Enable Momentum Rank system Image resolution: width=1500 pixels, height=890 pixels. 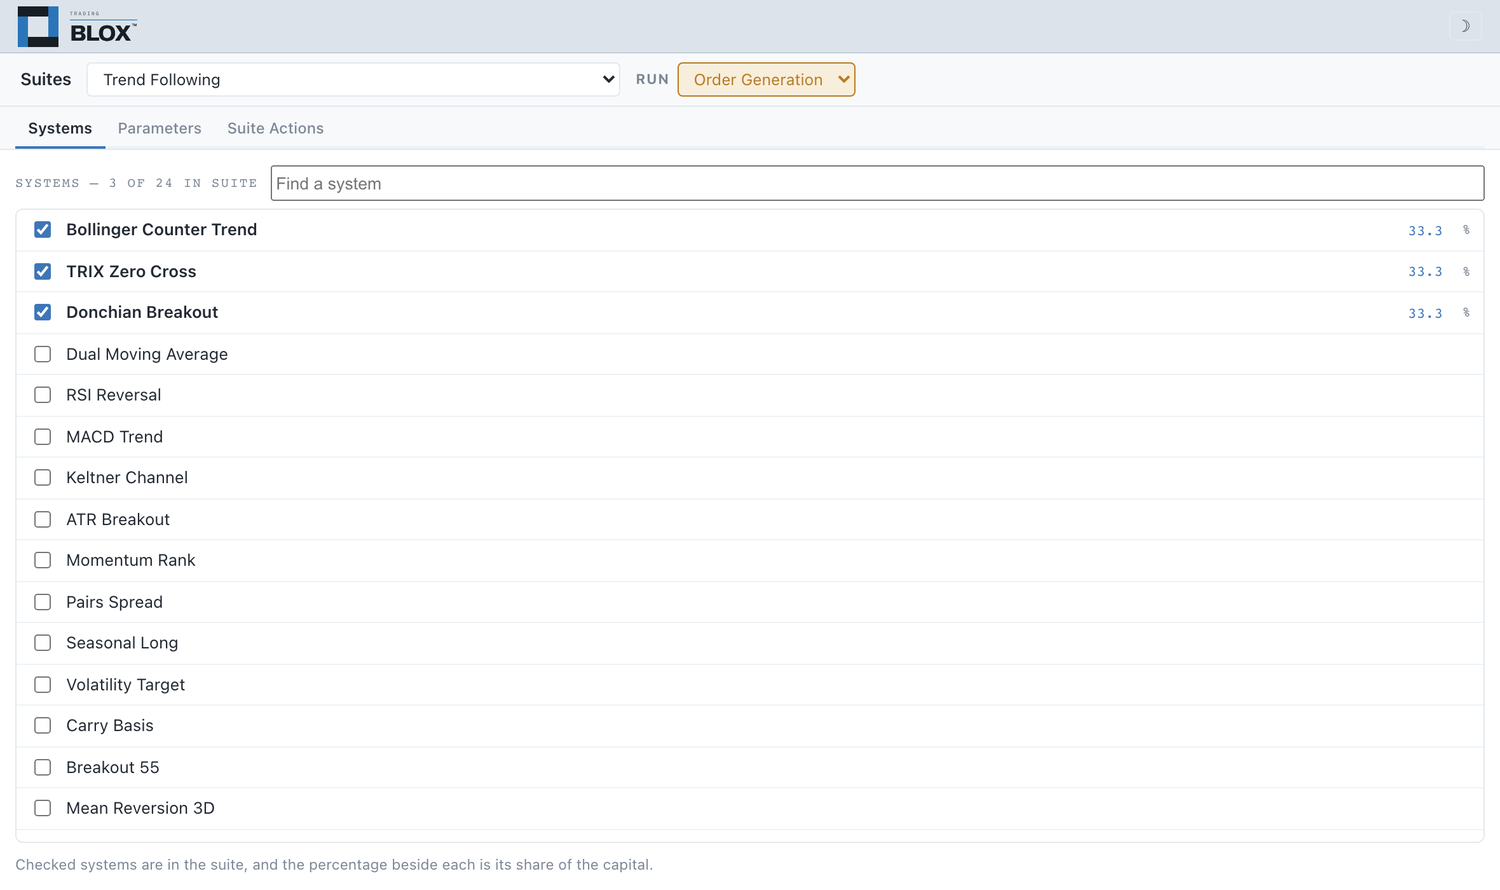(x=43, y=560)
